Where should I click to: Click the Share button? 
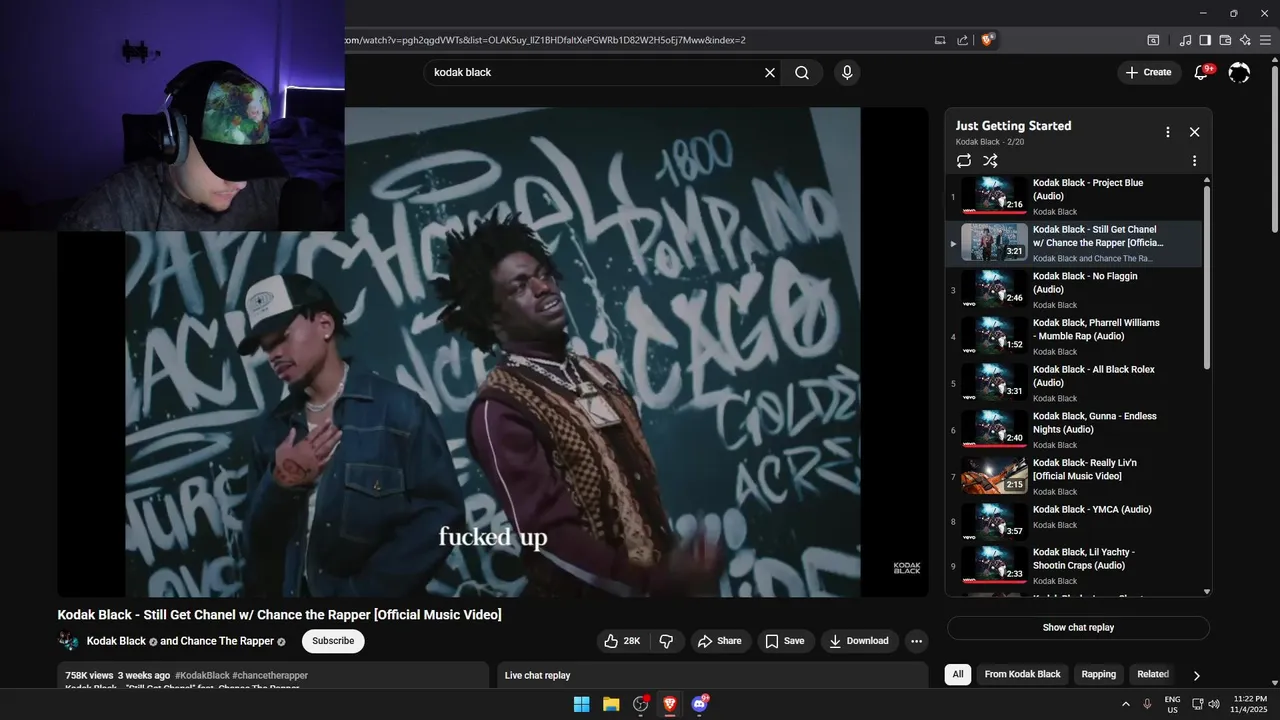coord(720,641)
